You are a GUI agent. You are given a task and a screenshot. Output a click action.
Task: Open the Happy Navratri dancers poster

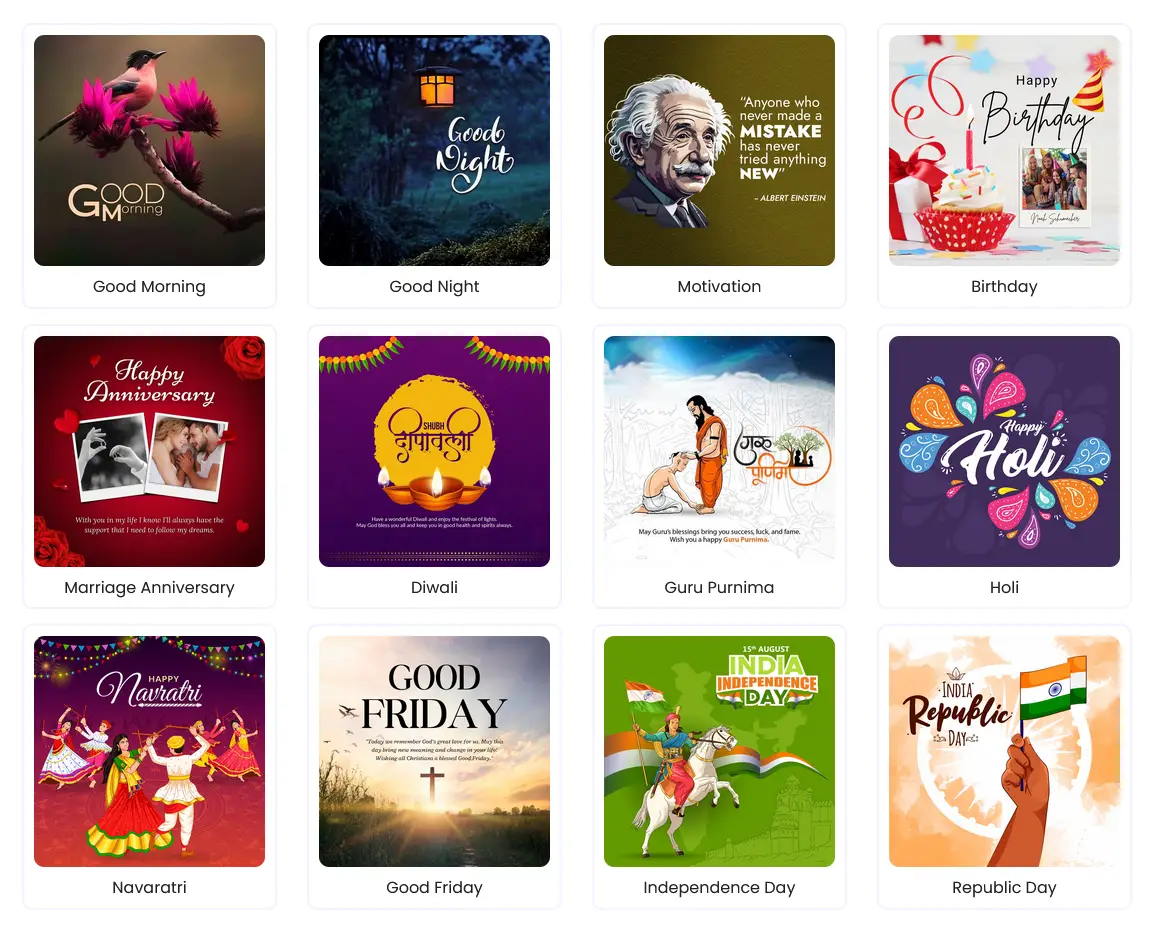pos(149,752)
